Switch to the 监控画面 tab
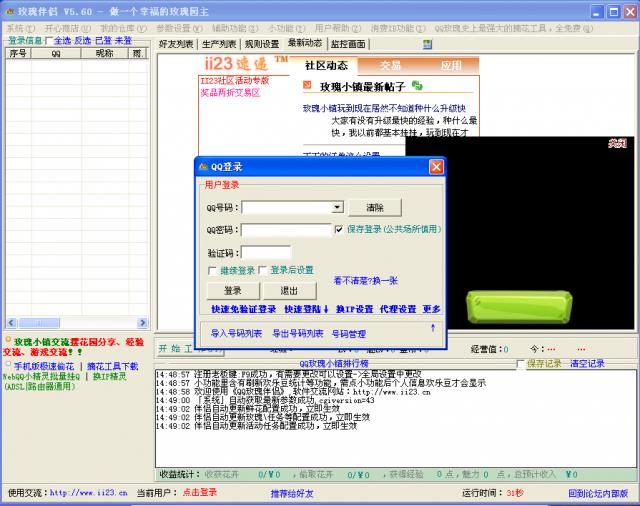640x506 pixels. pyautogui.click(x=348, y=44)
